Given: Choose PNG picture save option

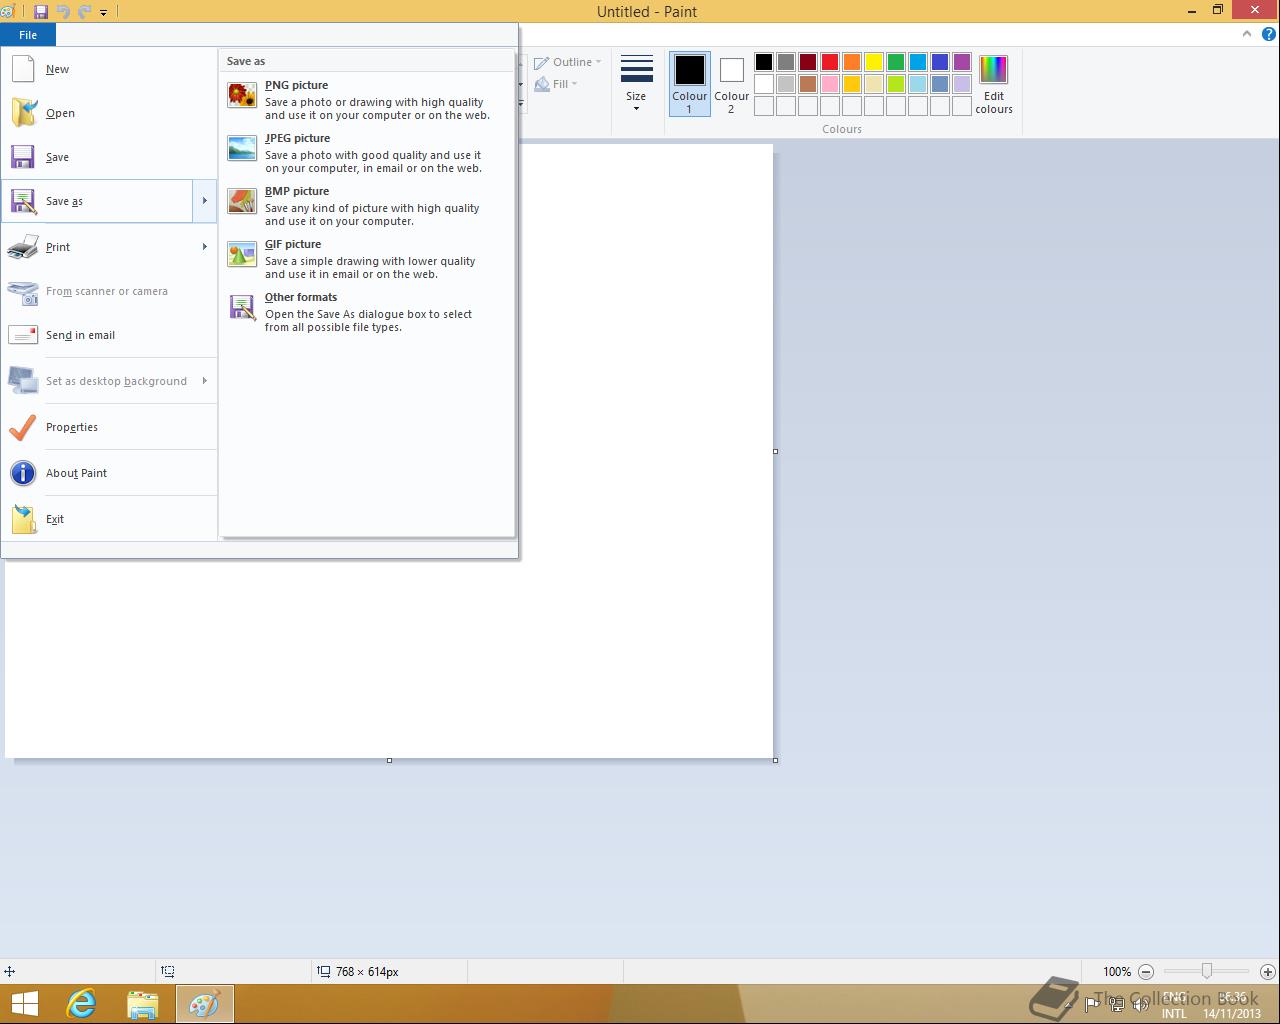Looking at the screenshot, I should [x=366, y=100].
